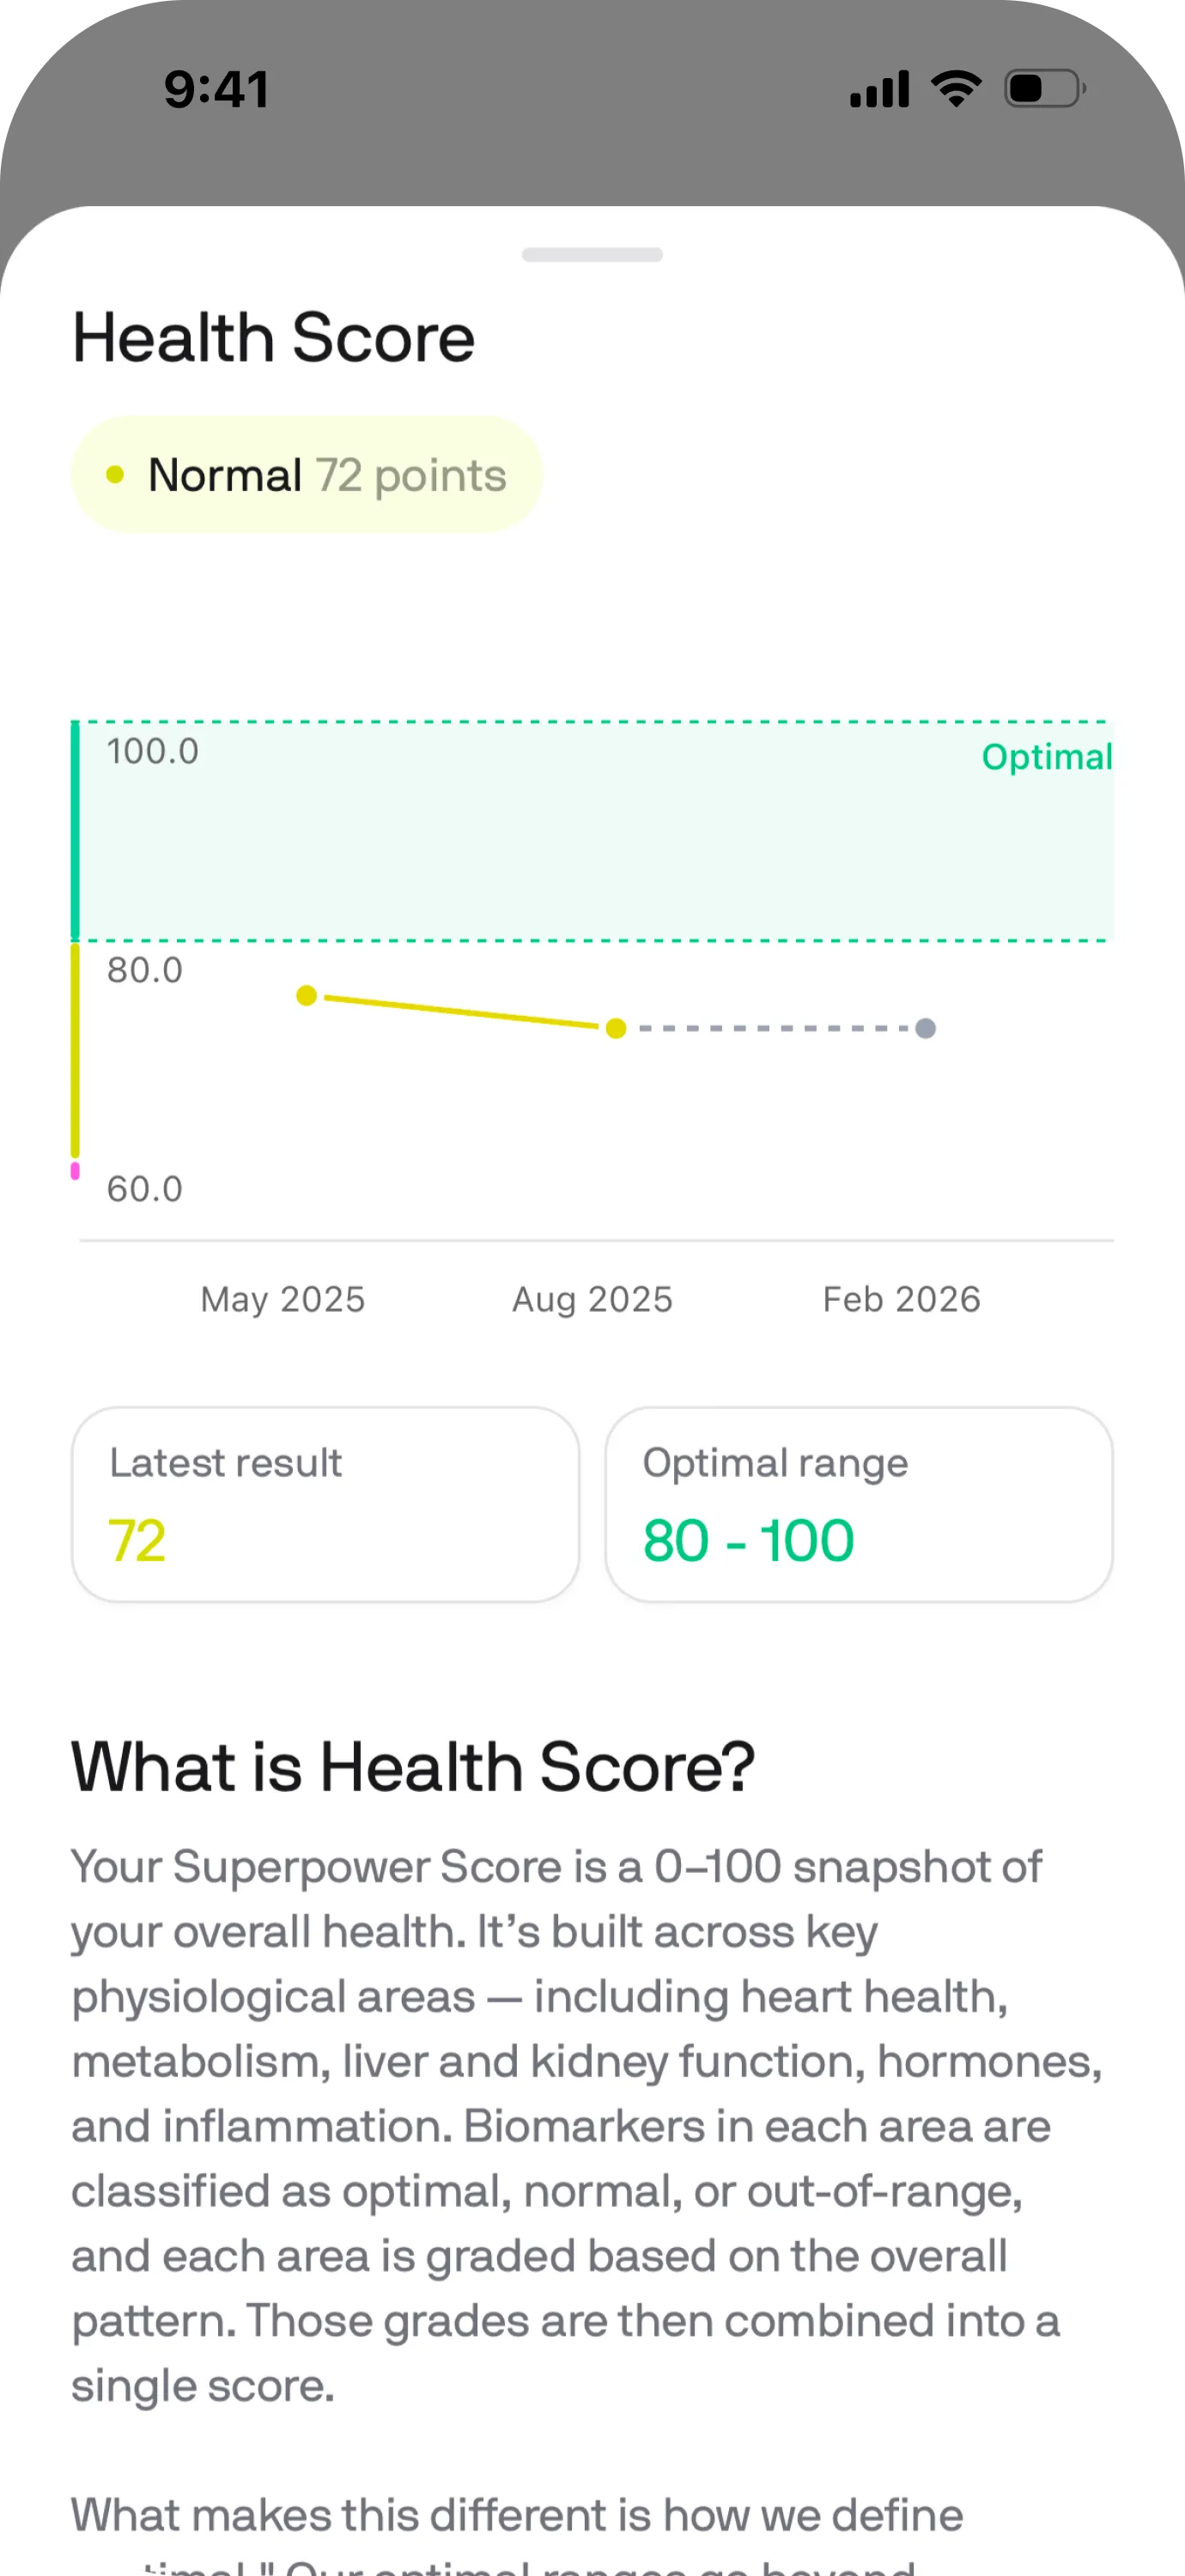This screenshot has width=1185, height=2576.
Task: Tap the cellular signal strength icon
Action: pos(879,90)
